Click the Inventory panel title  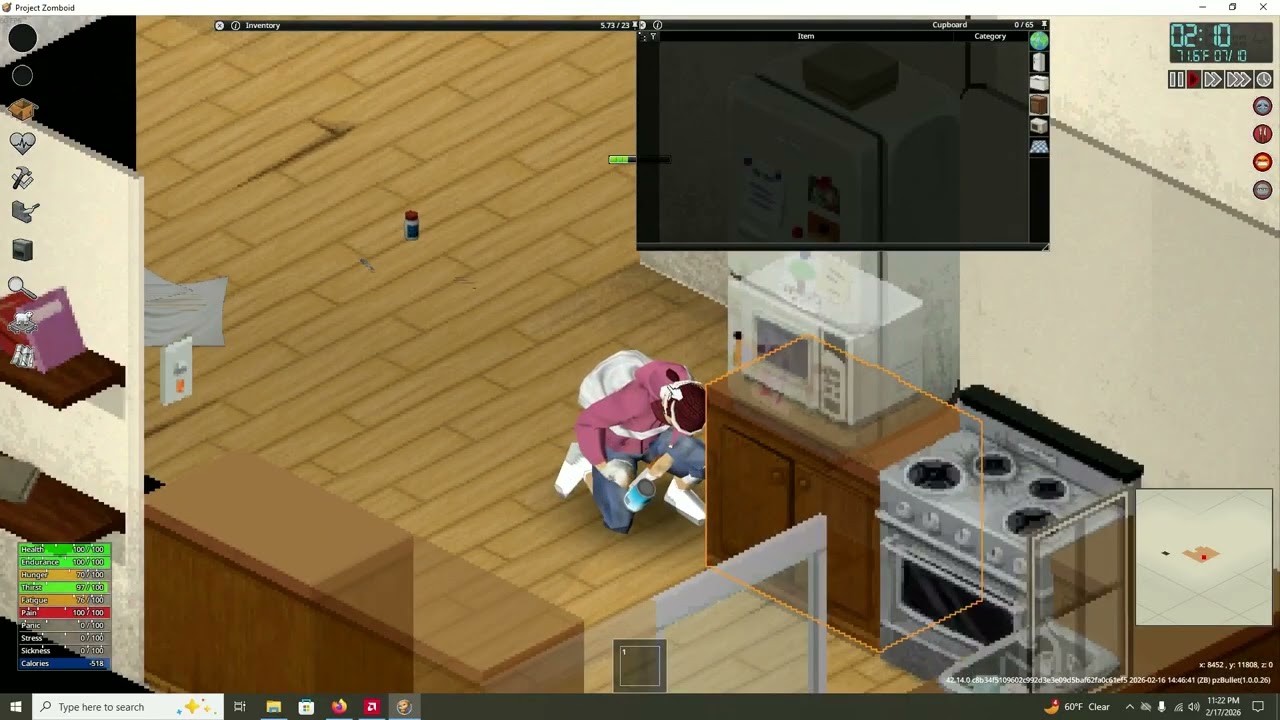(263, 25)
